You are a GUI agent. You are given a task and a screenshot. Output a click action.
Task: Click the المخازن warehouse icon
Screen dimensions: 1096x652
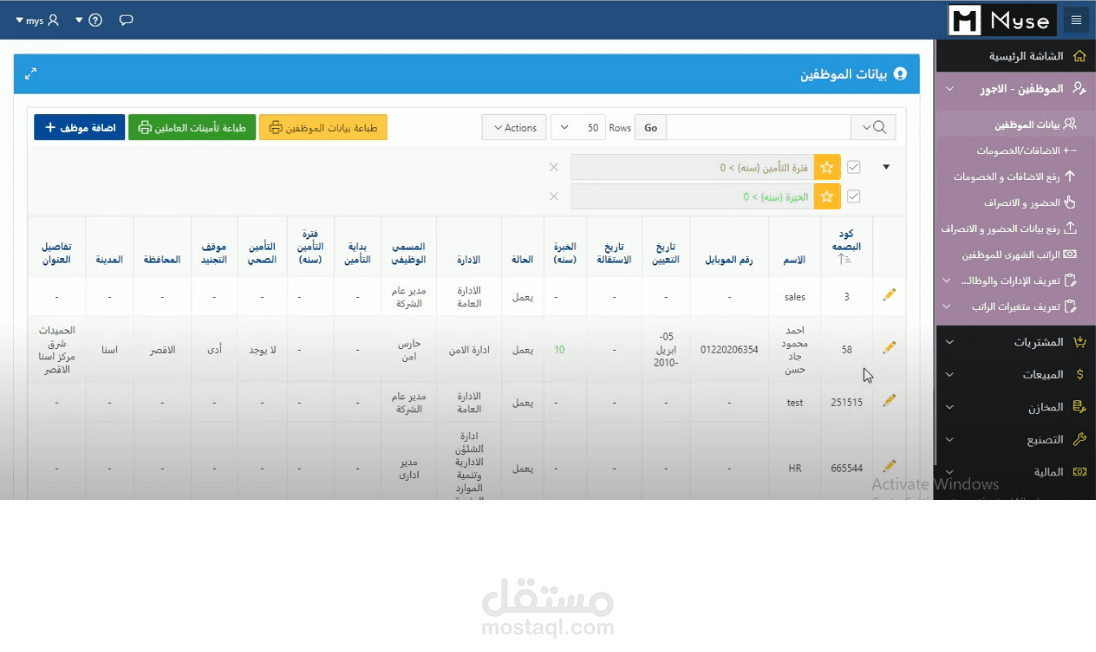click(x=1080, y=407)
